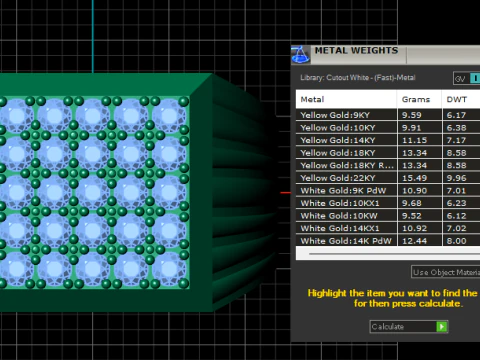Select White Gold:14K PdW row
480x360 pixels.
[x=388, y=241]
